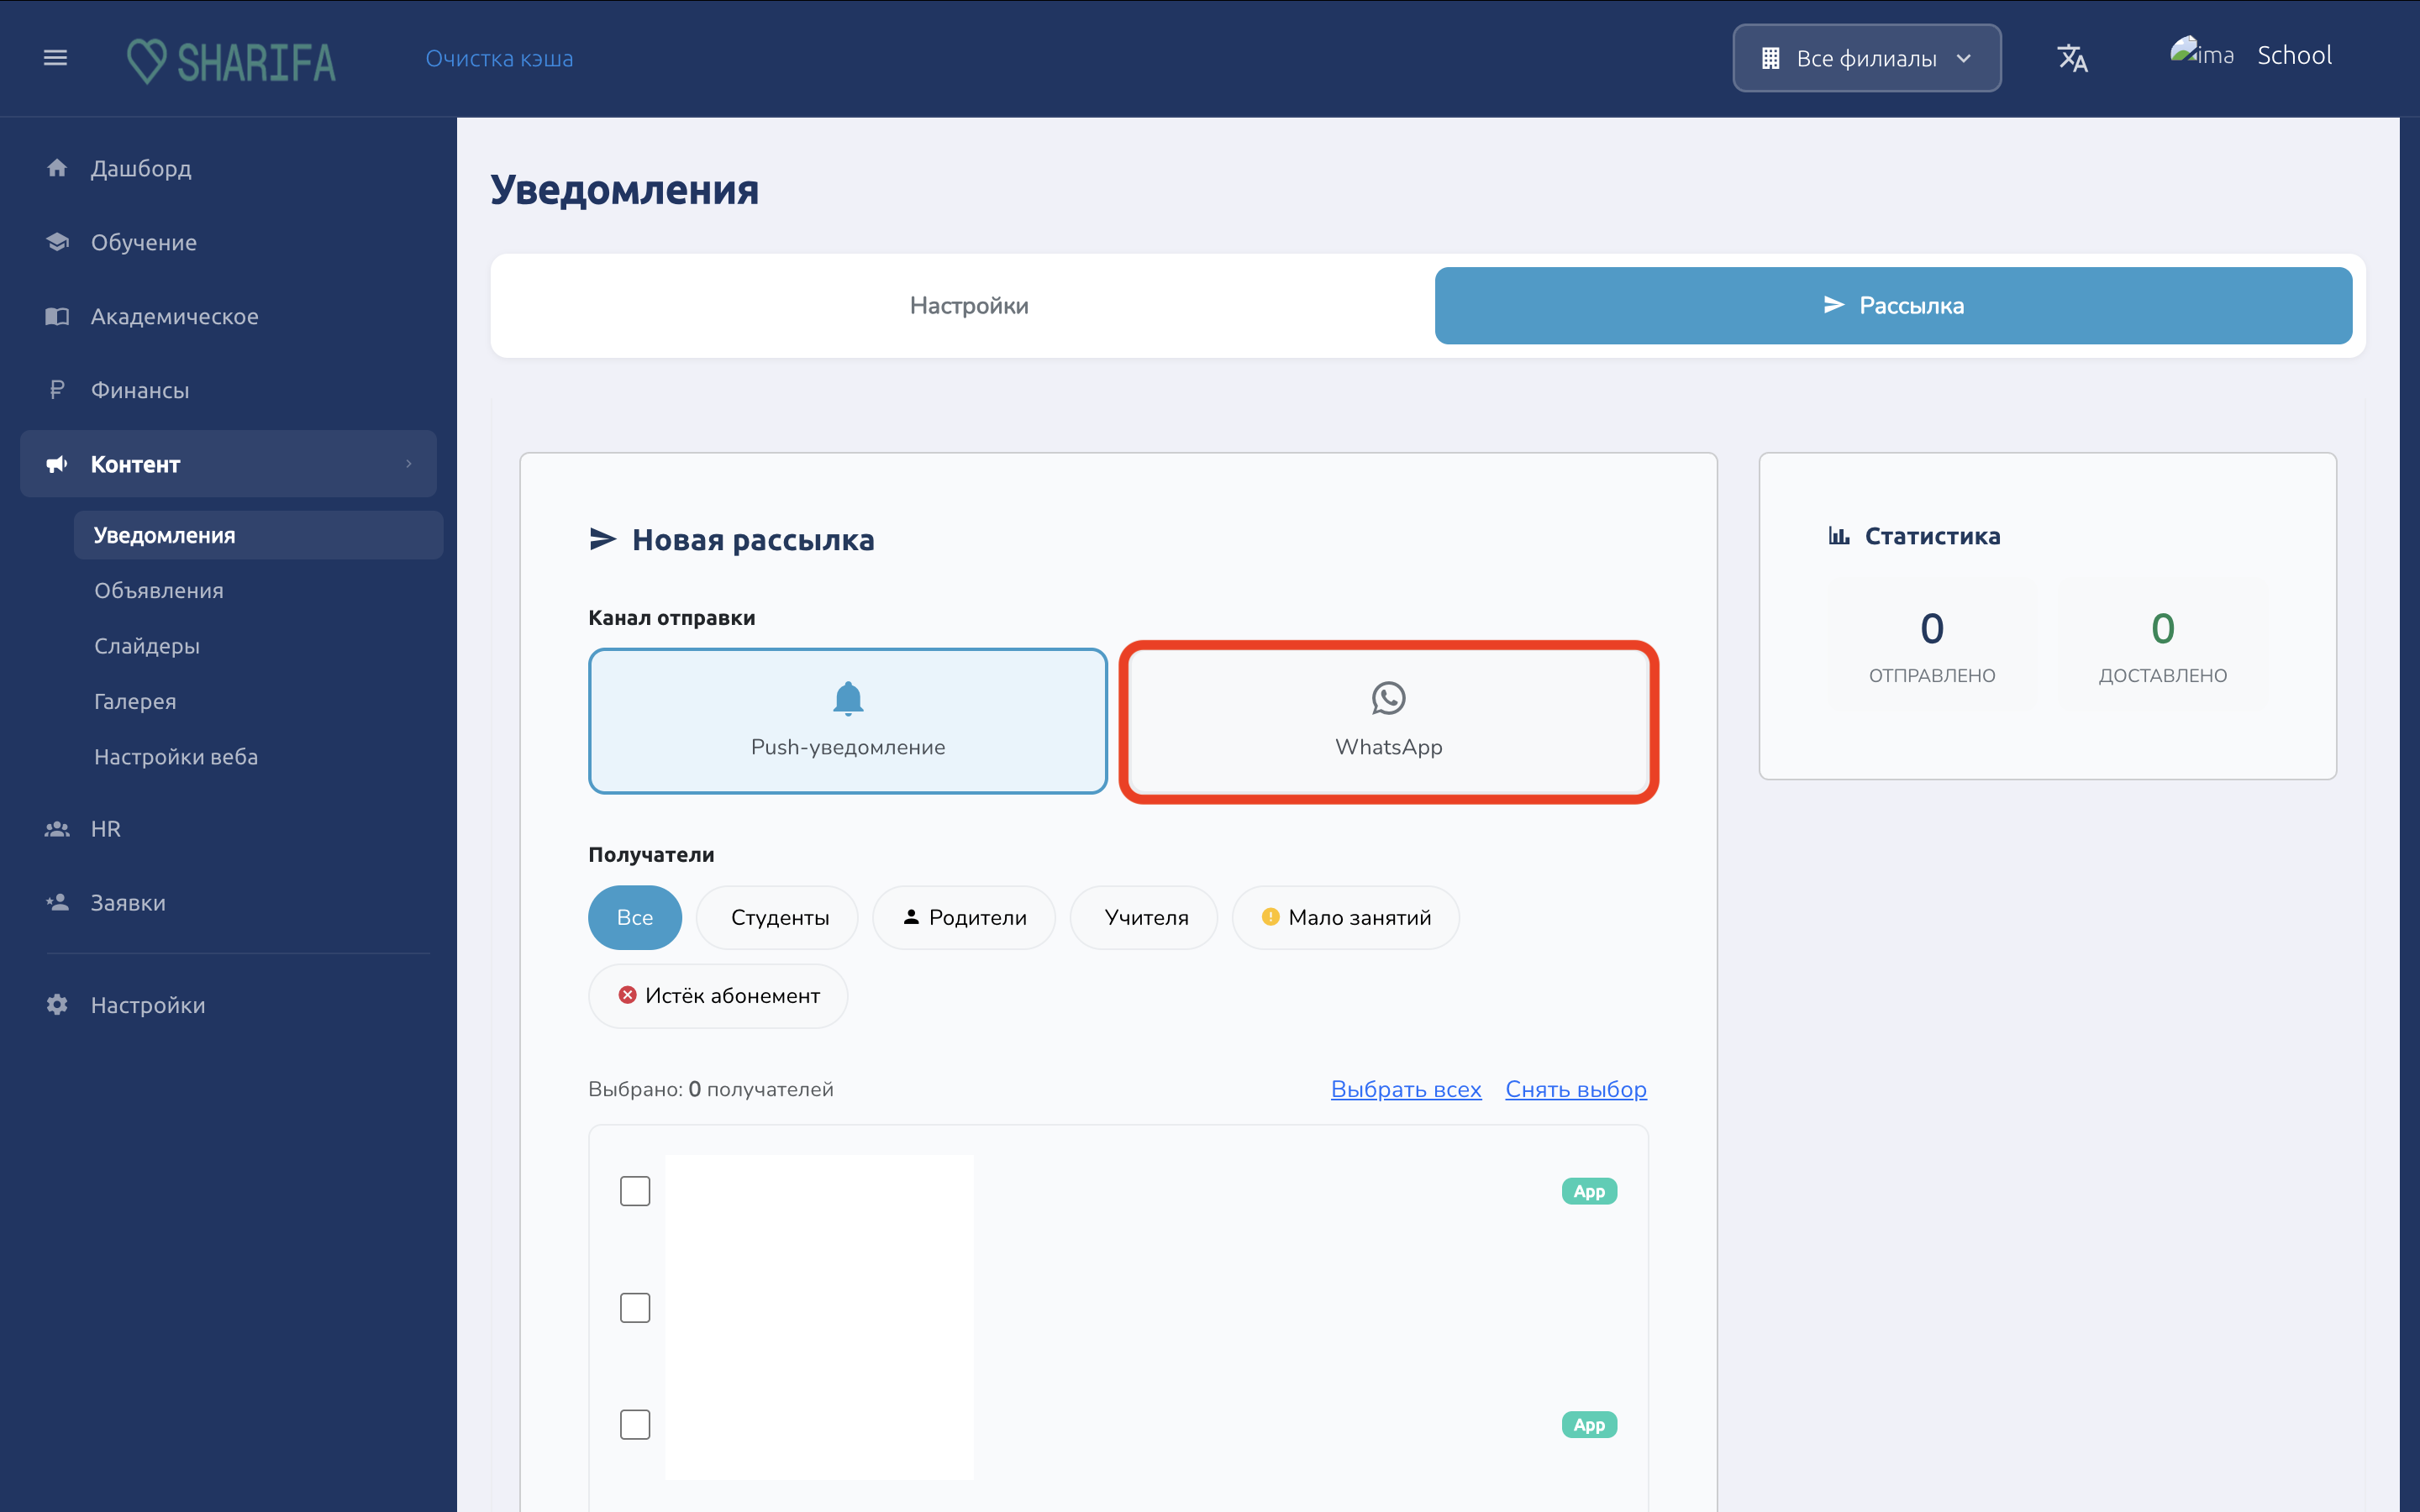Select the Push-уведомление bell icon

tap(848, 698)
